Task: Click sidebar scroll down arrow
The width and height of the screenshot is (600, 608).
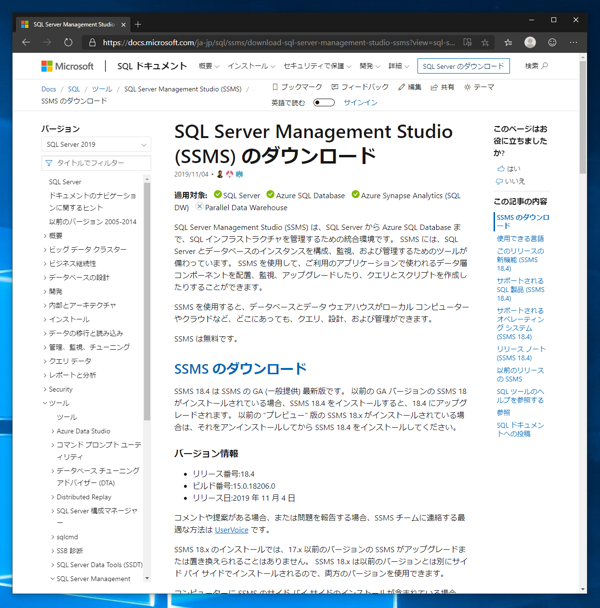Action: 147,578
